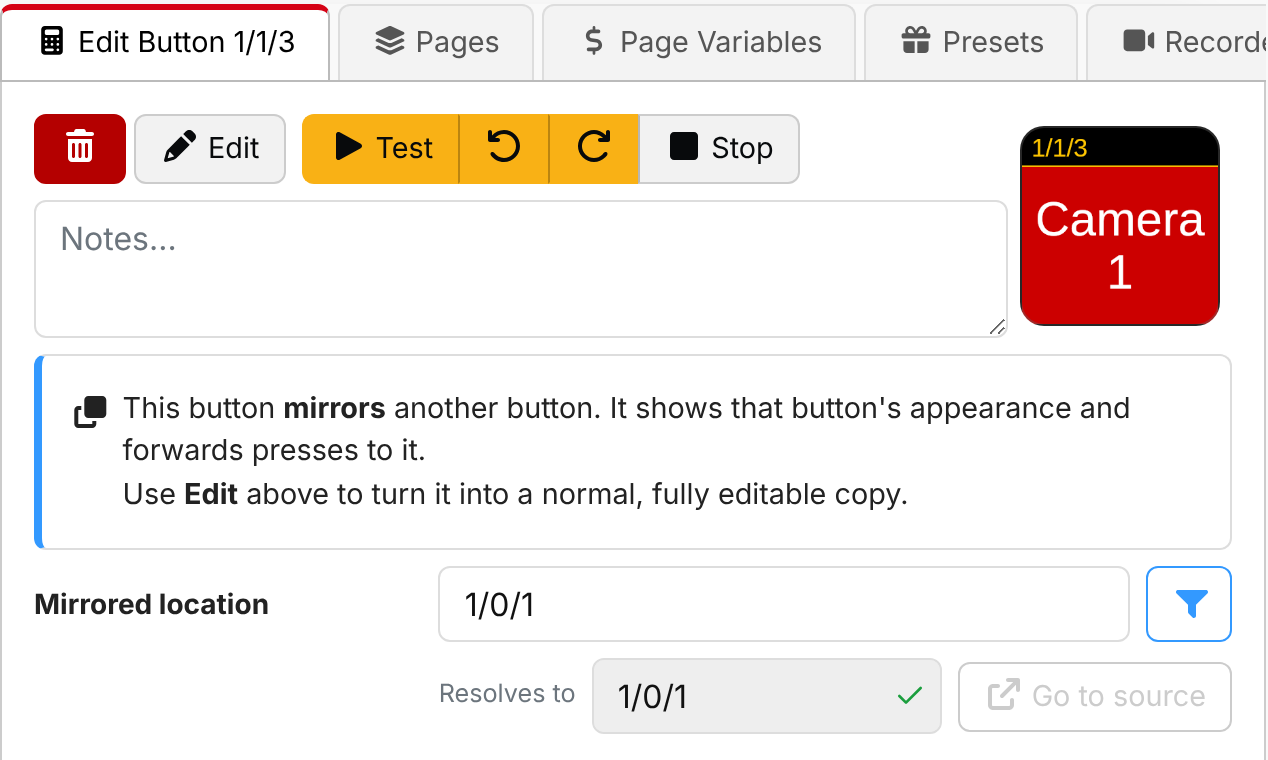Click the 'Mirrored location' label
The image size is (1268, 760).
click(x=152, y=604)
